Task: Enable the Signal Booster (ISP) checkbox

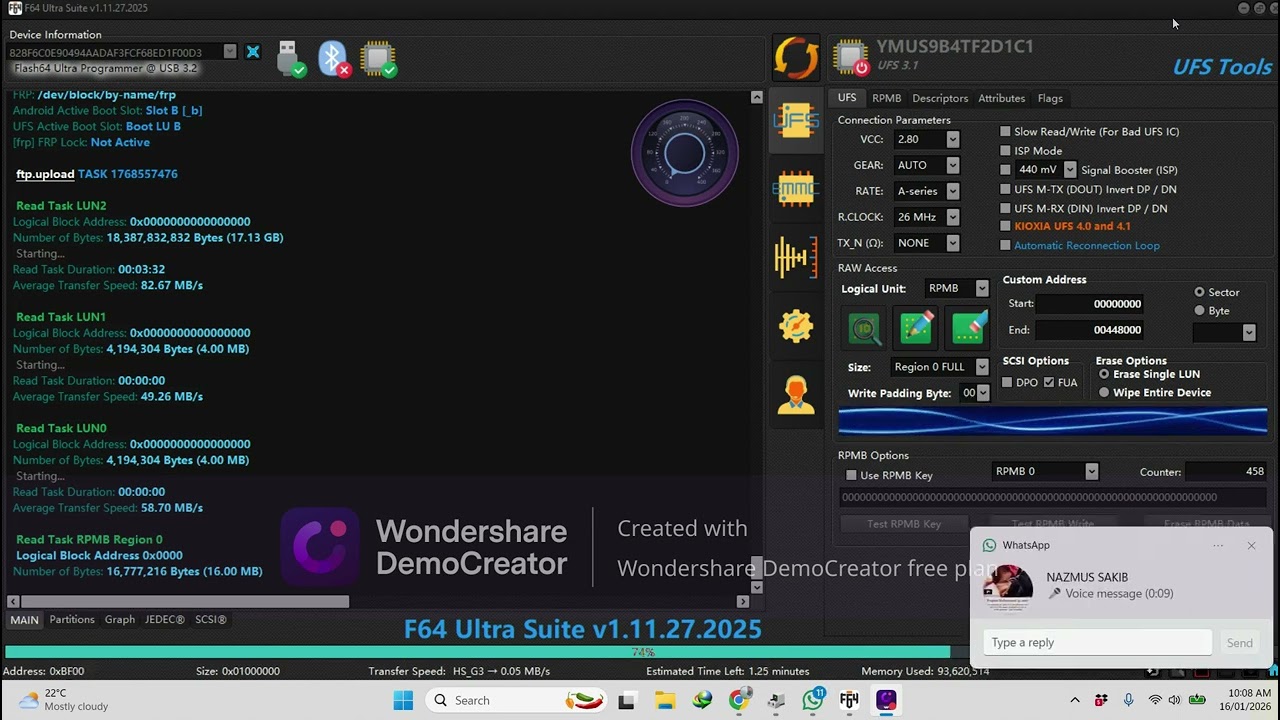Action: [1006, 170]
